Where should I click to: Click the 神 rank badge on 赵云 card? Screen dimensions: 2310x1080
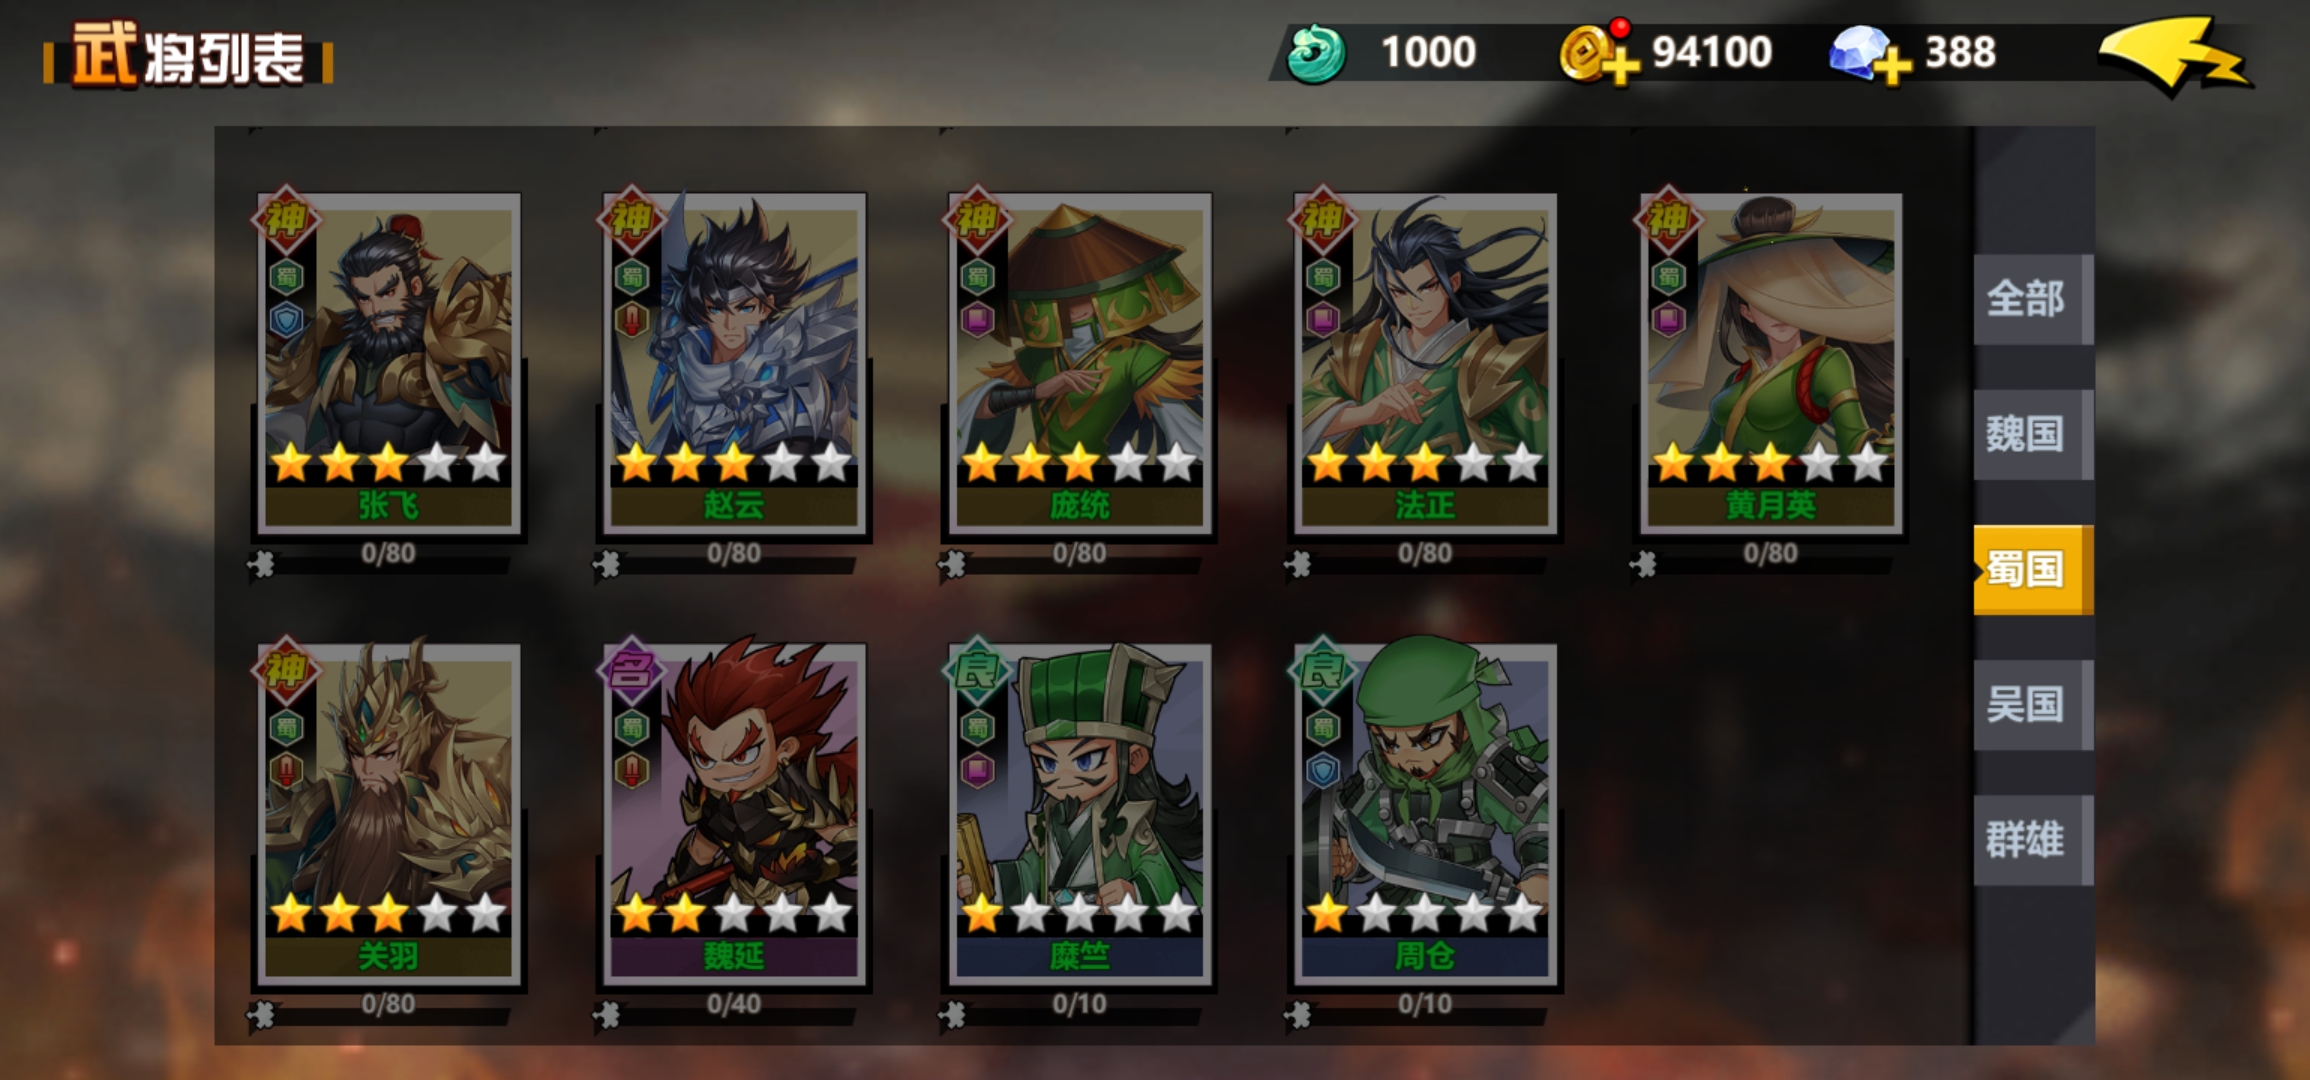(631, 219)
